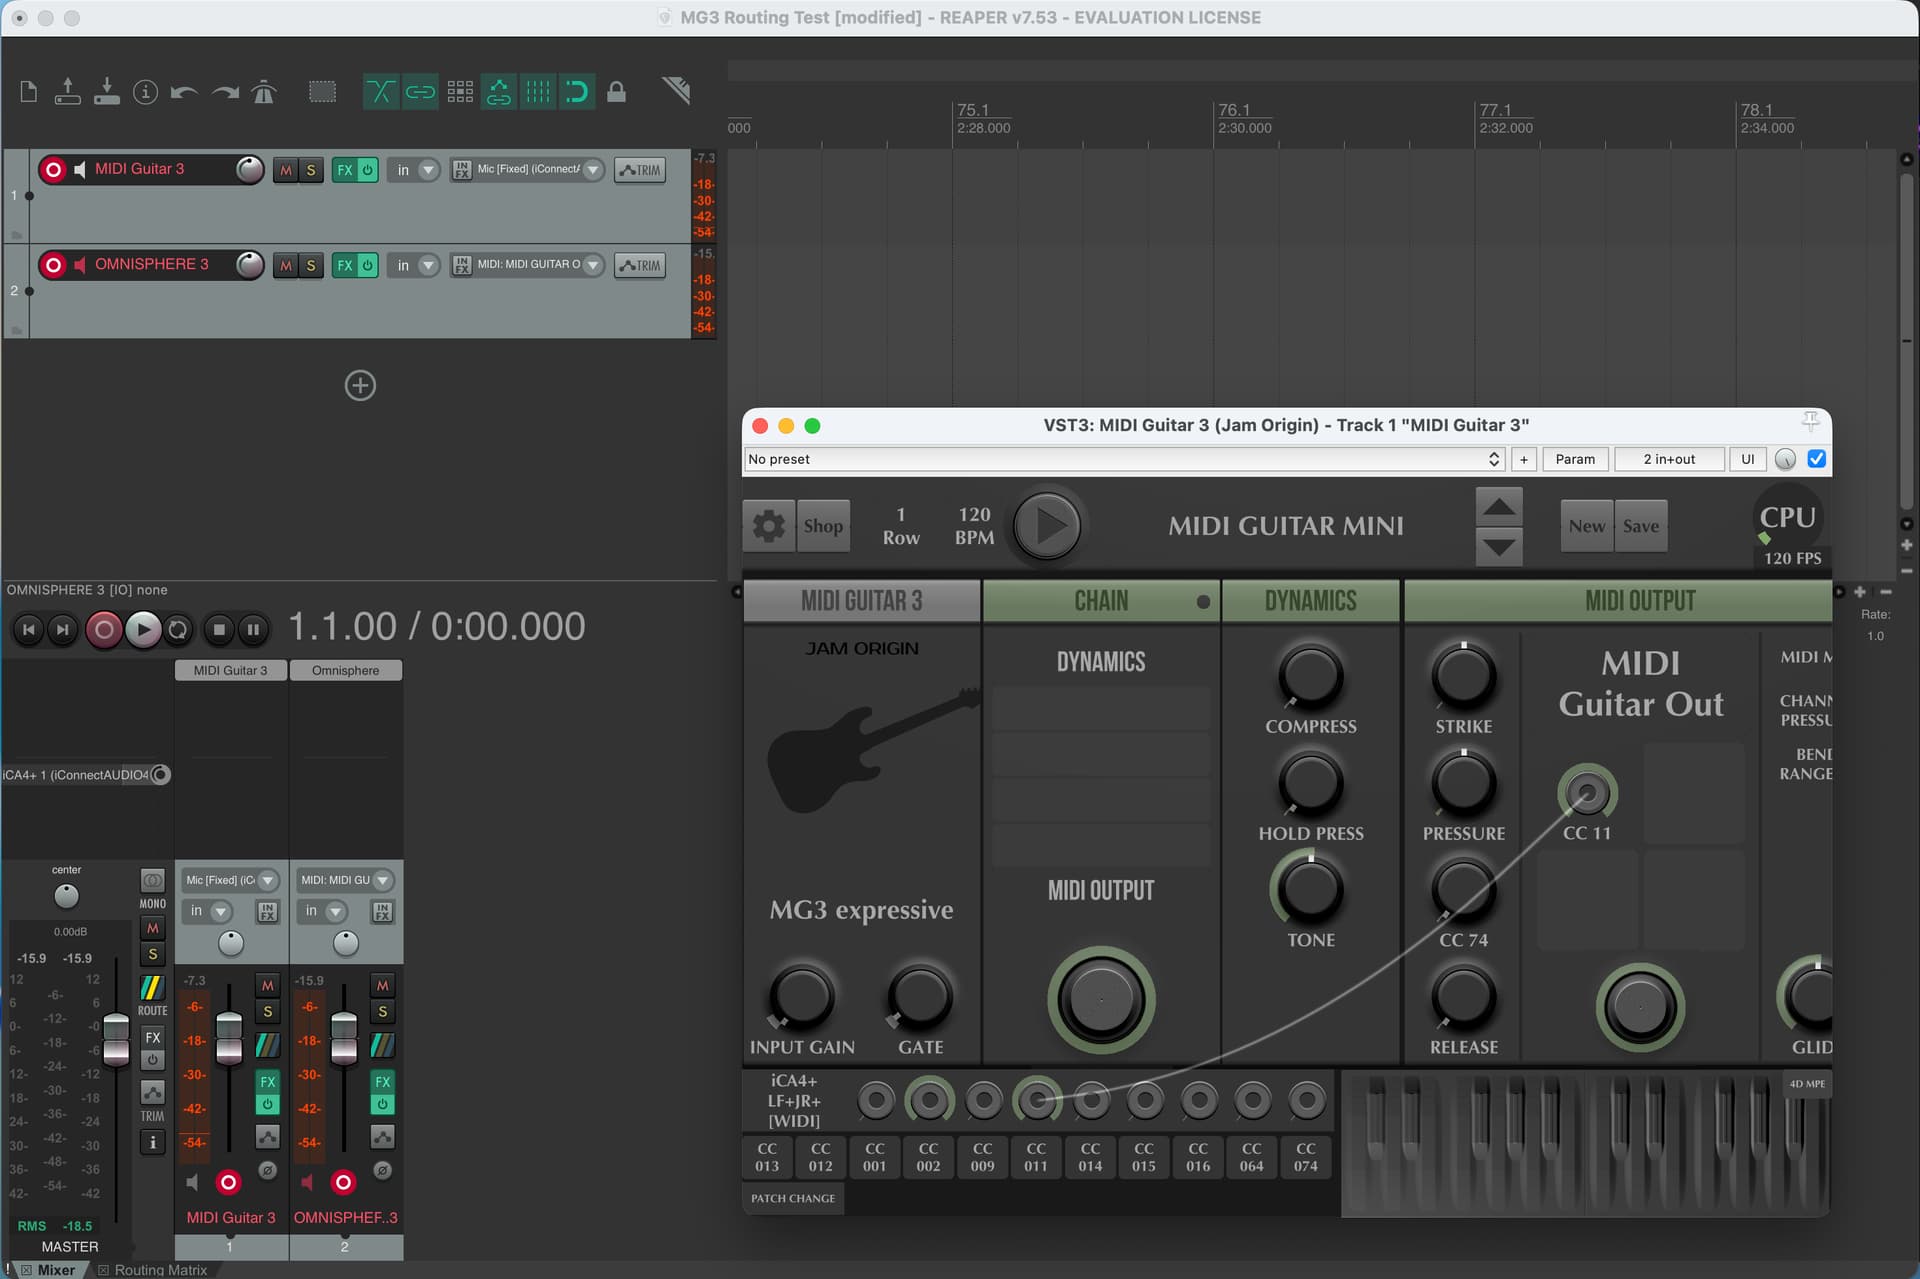Click the MIDI Guitar 3 mixer fader
Viewport: 1920px width, 1279px height.
tap(229, 1036)
